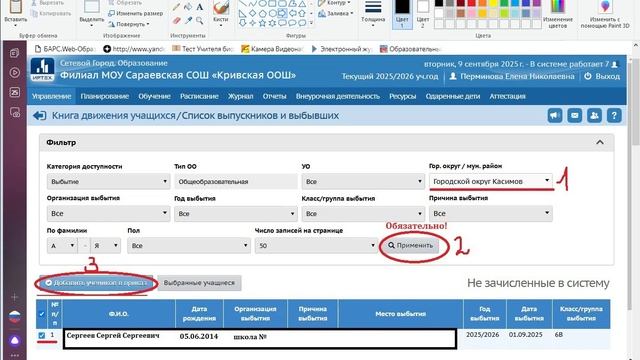Click the Вставить clipboard paste icon
This screenshot has width=640, height=360.
[x=16, y=7]
